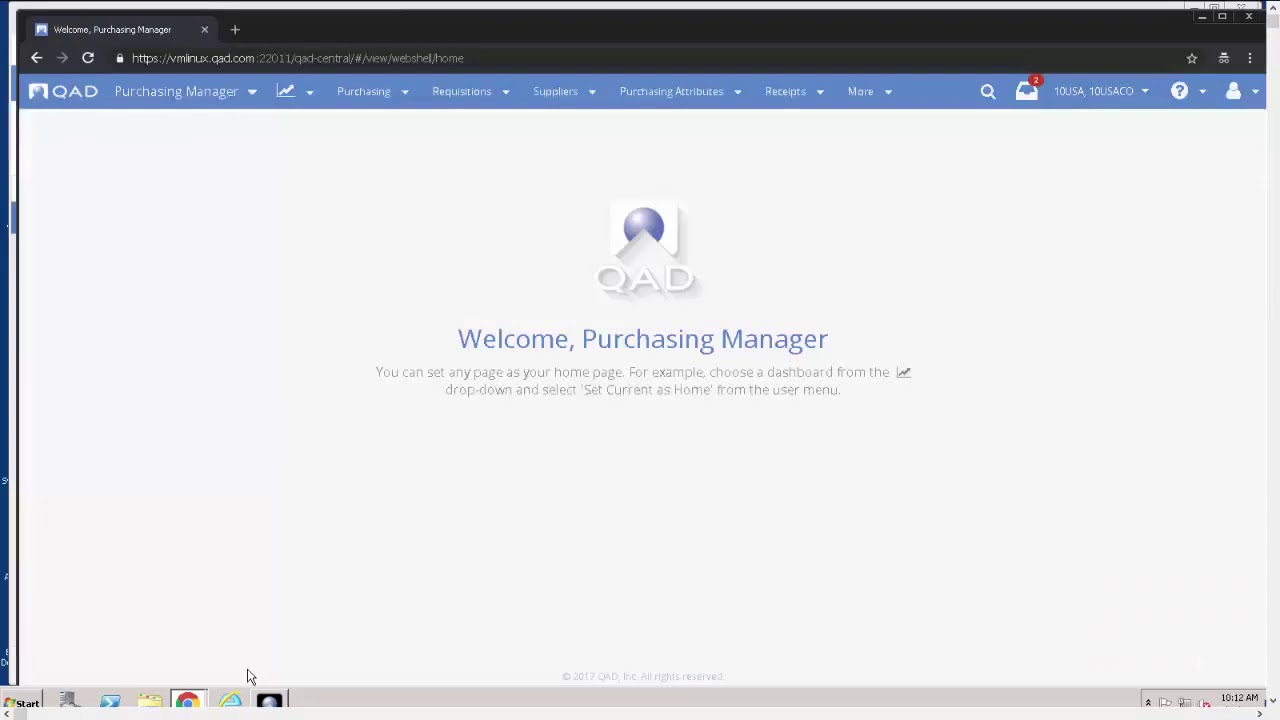Launch Internet Explorer from the taskbar
Viewport: 1280px width, 720px height.
[x=230, y=701]
